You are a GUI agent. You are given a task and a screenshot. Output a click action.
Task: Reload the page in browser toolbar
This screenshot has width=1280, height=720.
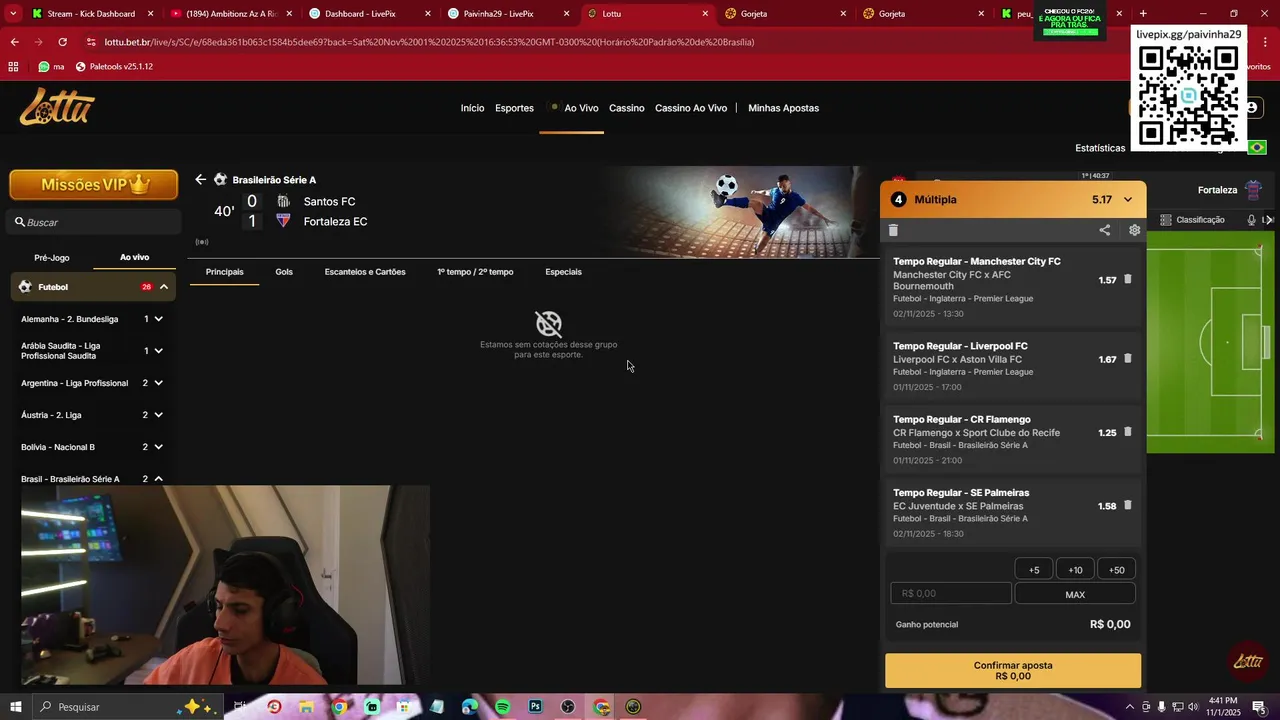(x=62, y=42)
